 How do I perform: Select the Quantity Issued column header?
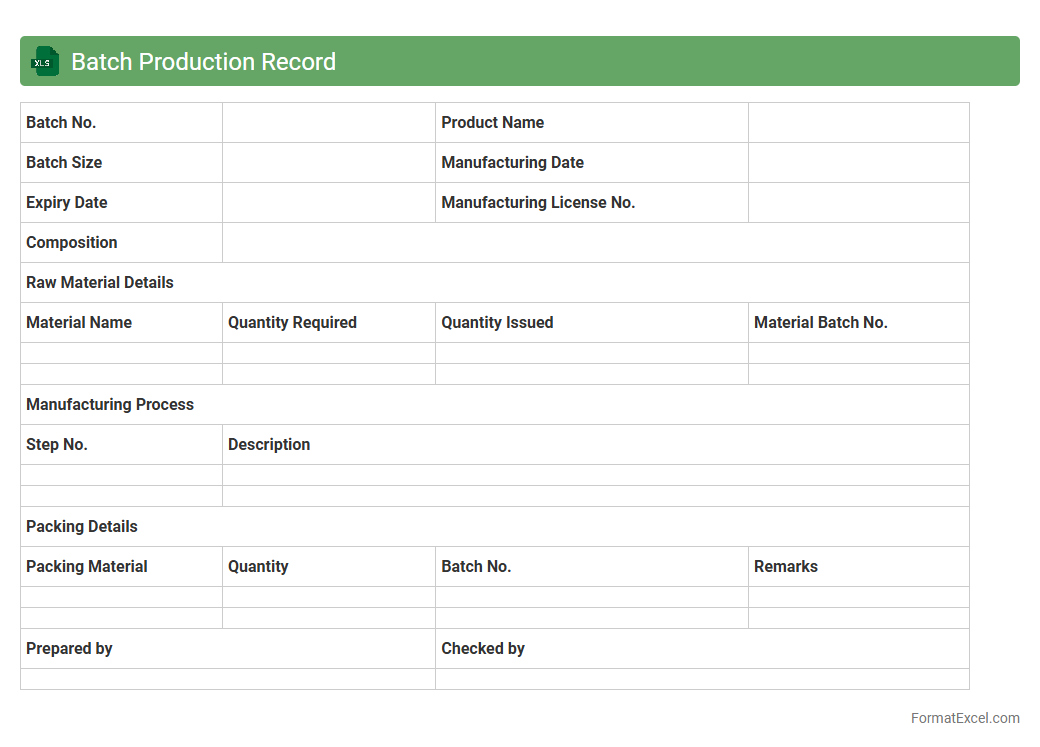[497, 322]
